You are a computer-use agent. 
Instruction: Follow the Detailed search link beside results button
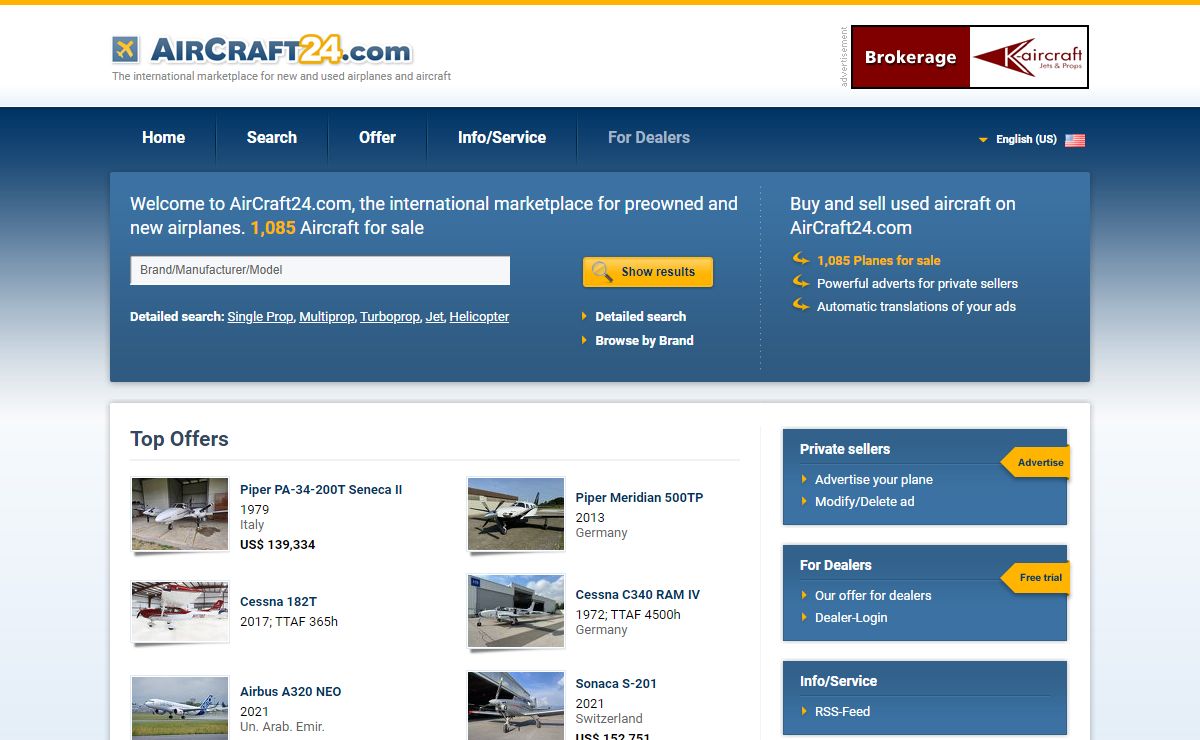coord(641,317)
